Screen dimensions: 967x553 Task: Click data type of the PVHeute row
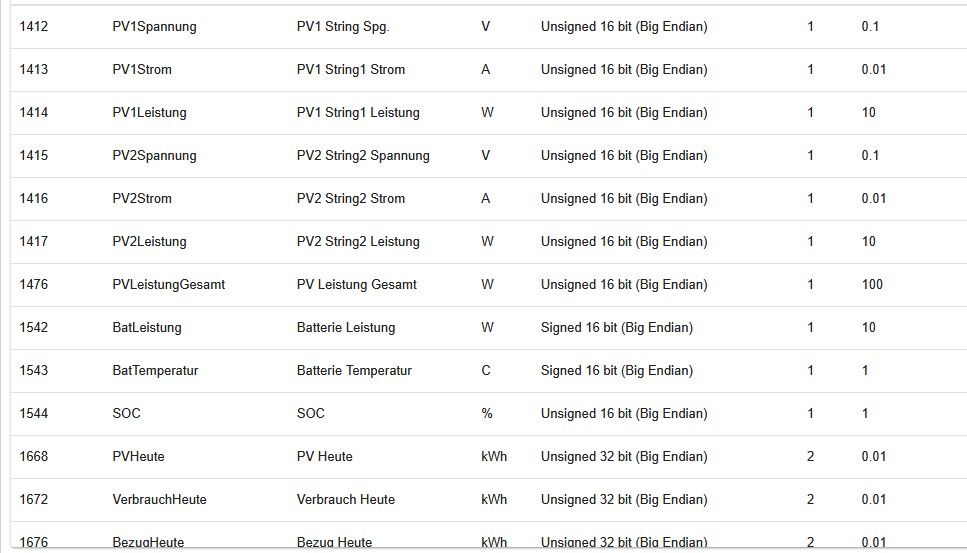(x=624, y=457)
